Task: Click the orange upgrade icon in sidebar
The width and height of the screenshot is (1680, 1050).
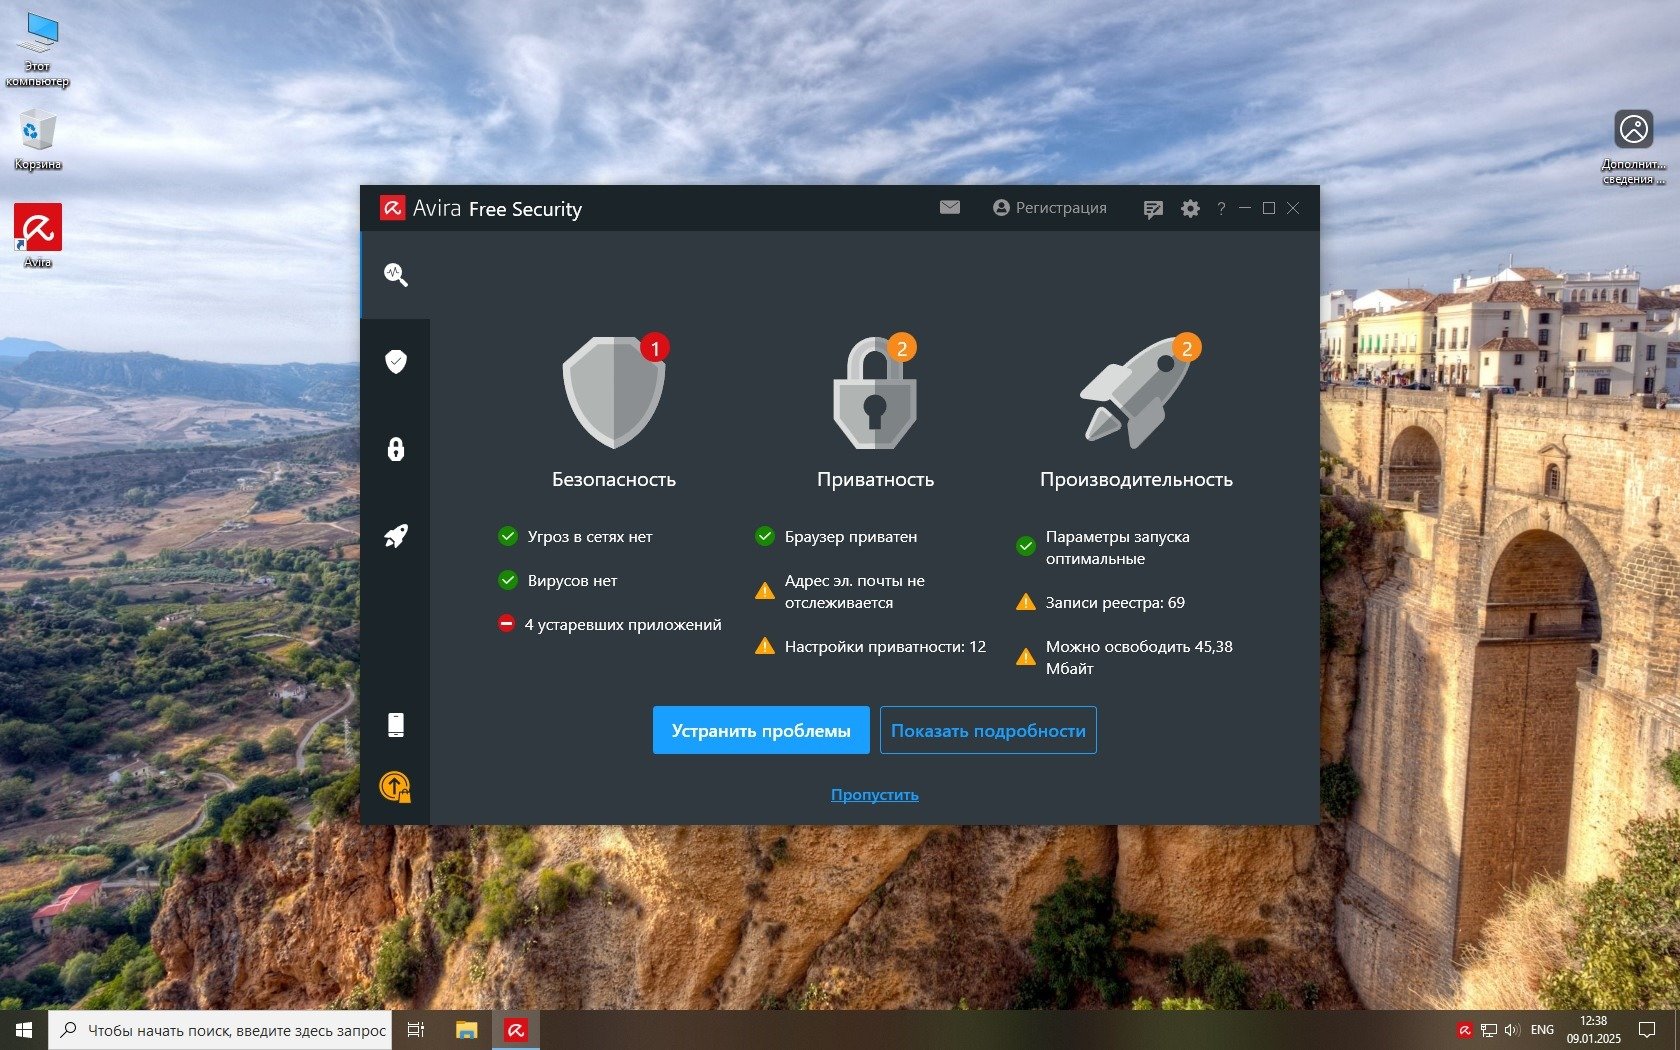Action: pos(396,787)
